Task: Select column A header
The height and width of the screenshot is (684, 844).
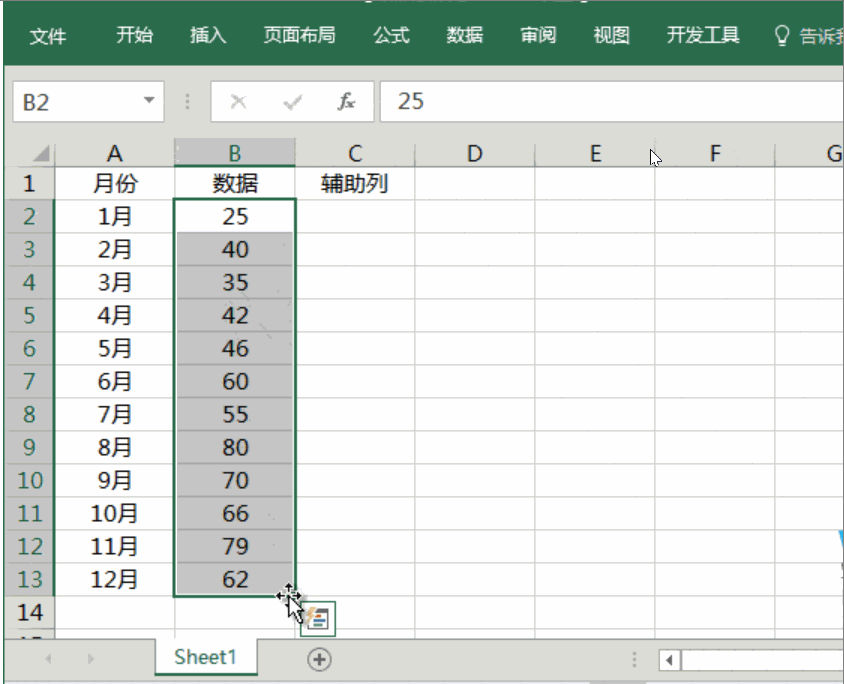Action: click(114, 153)
